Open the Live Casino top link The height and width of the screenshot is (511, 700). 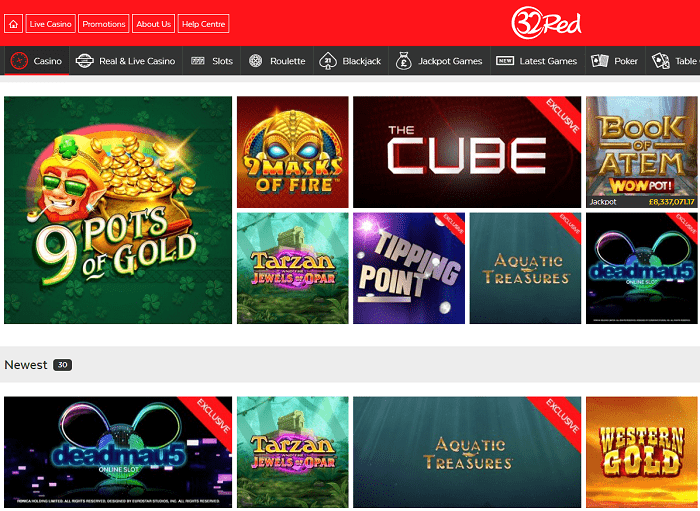click(50, 24)
